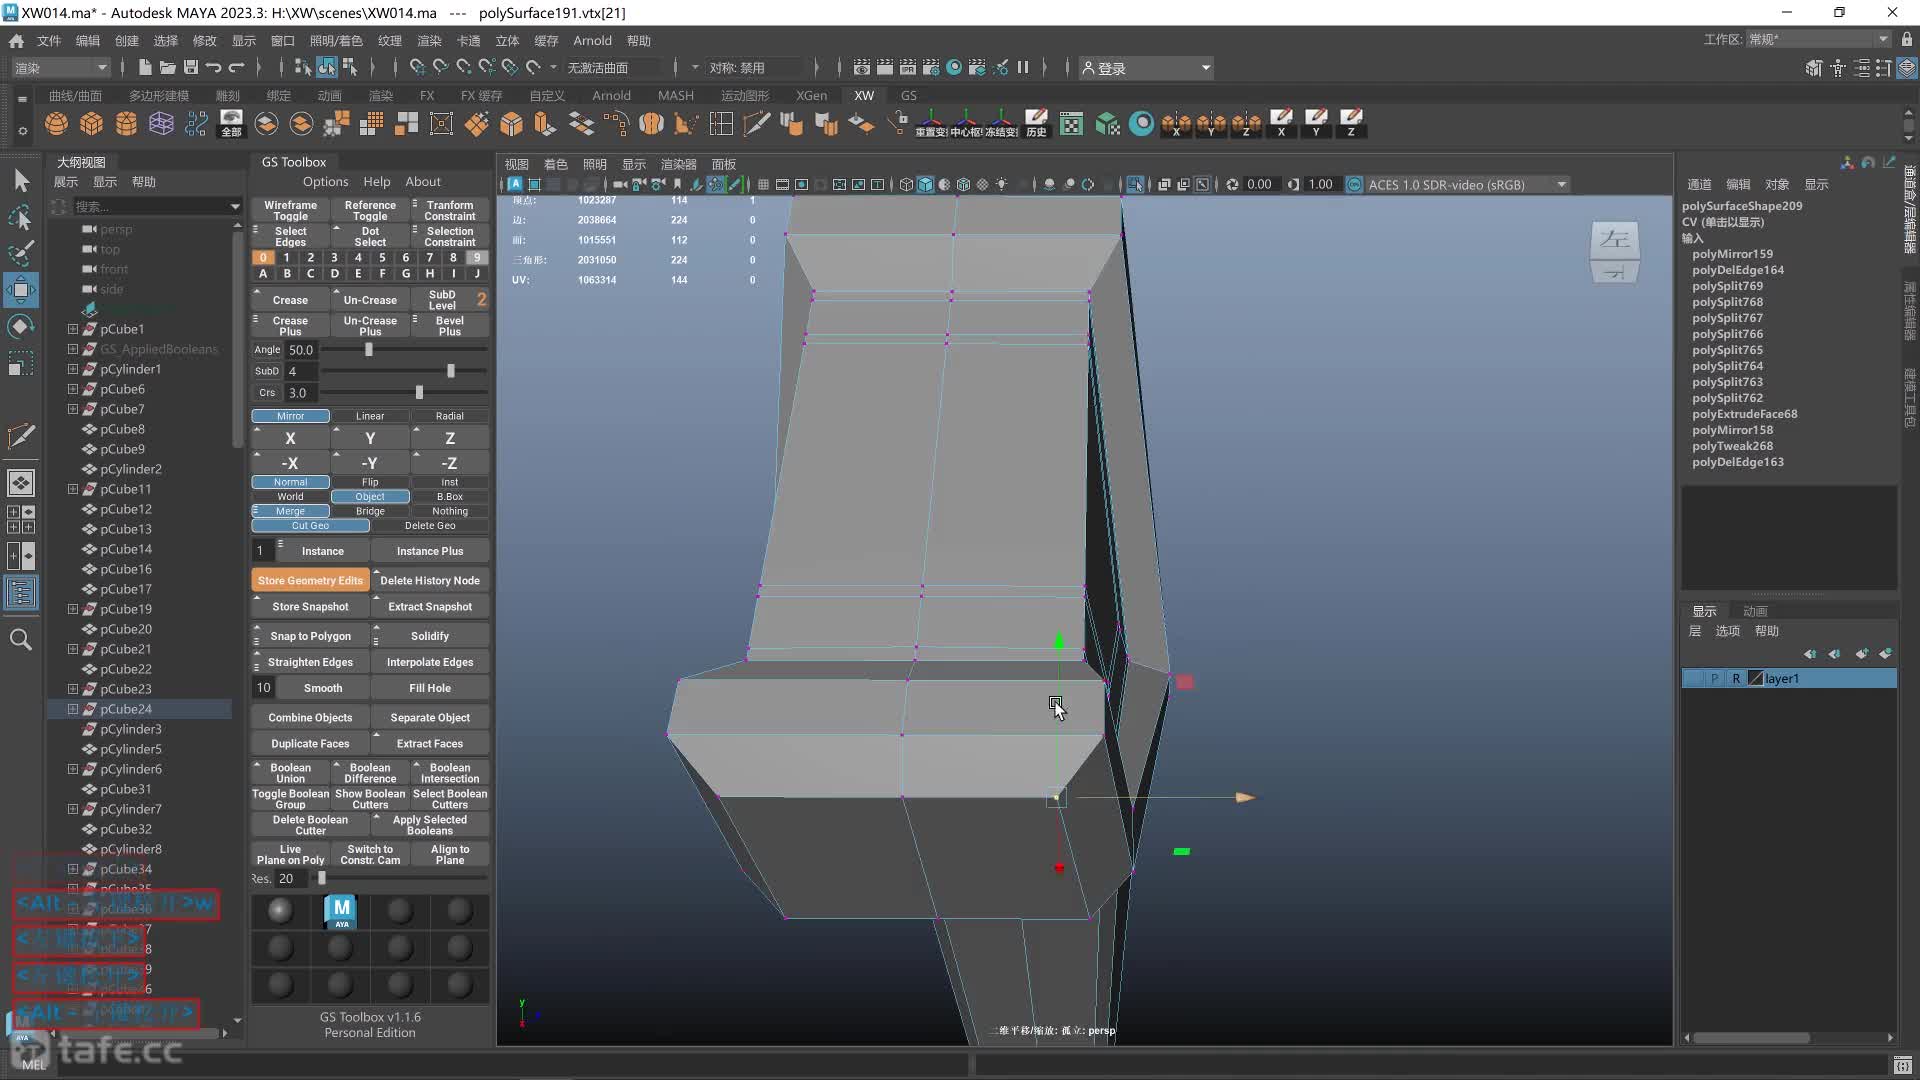Expand the pCube24 node in Outliner

(x=72, y=709)
